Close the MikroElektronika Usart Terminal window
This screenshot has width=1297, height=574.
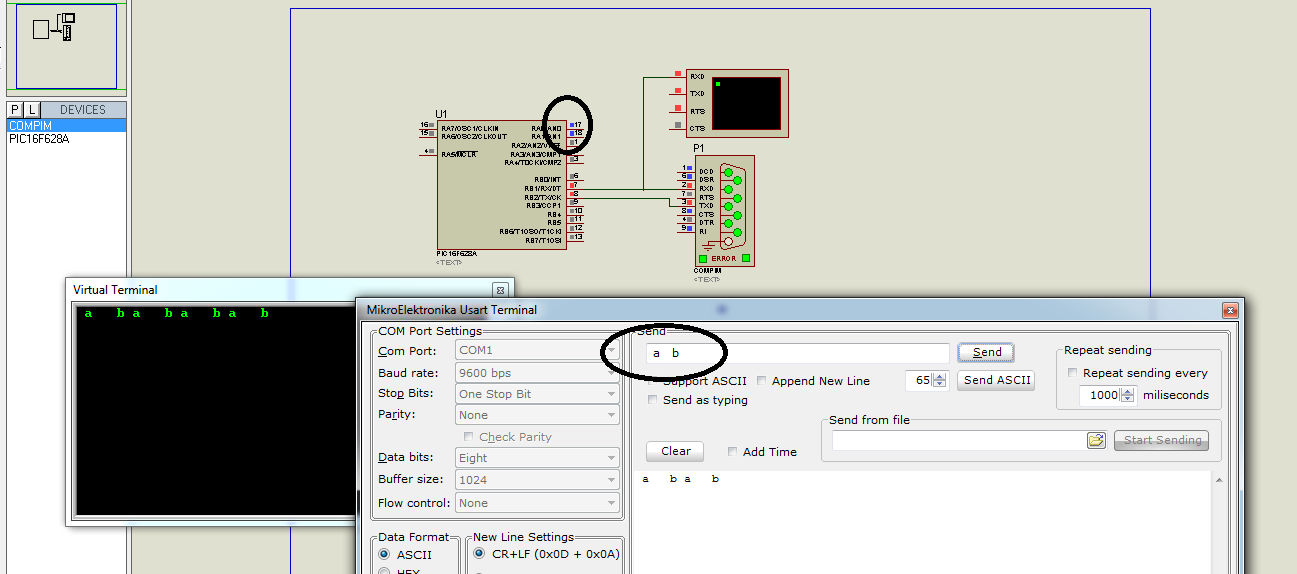tap(1229, 311)
